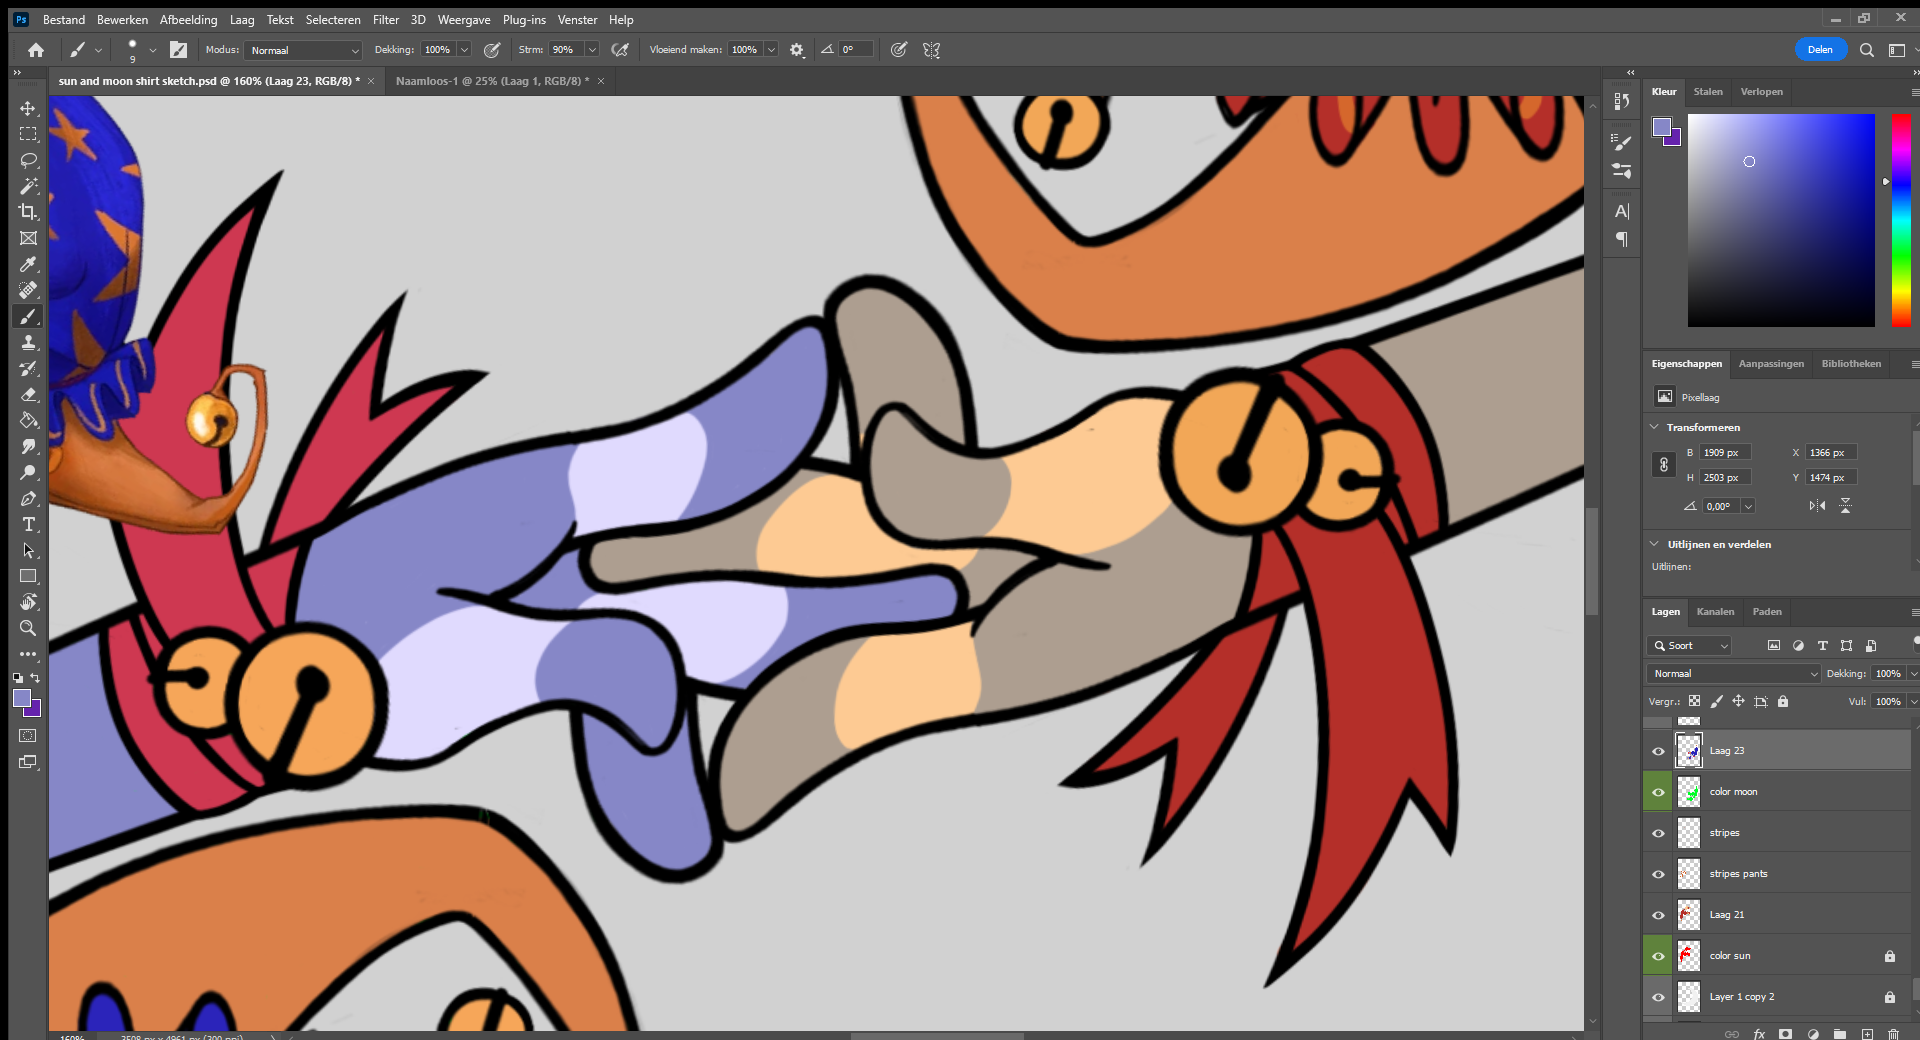Screen dimensions: 1920x1040
Task: Collapse the Transformeren section
Action: click(x=1654, y=427)
